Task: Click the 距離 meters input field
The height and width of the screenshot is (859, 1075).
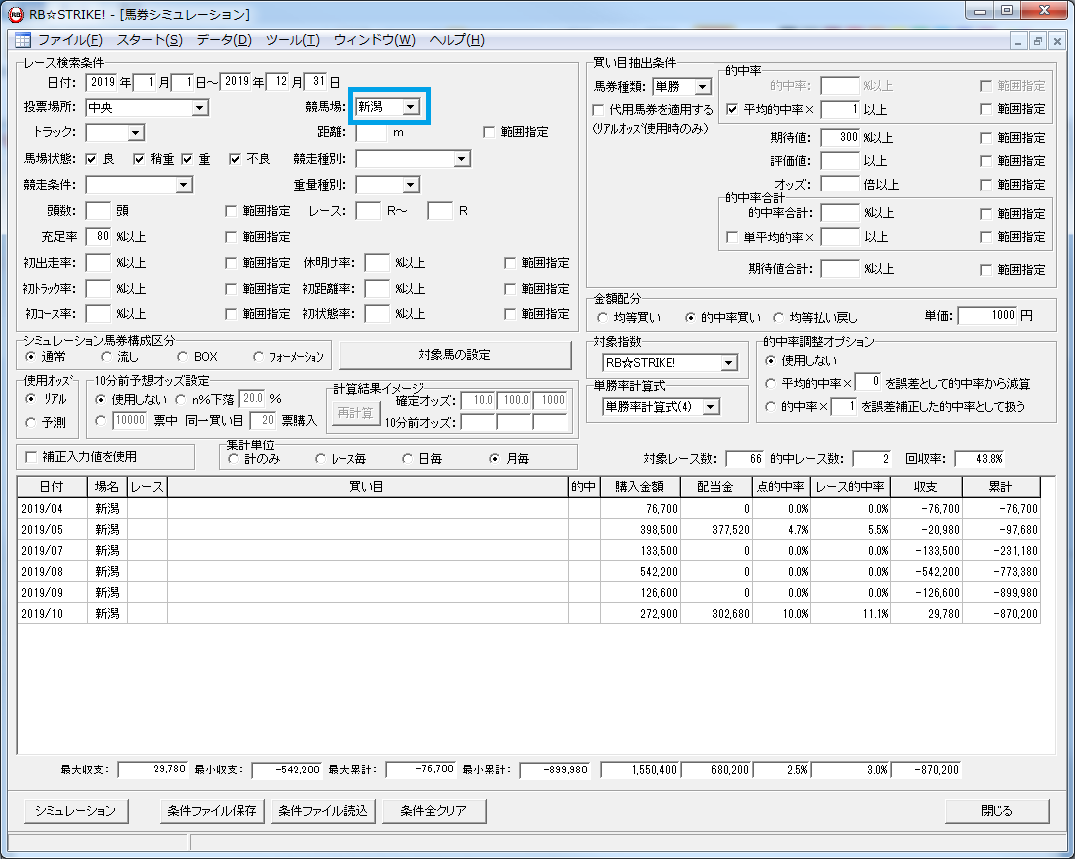Action: tap(372, 132)
